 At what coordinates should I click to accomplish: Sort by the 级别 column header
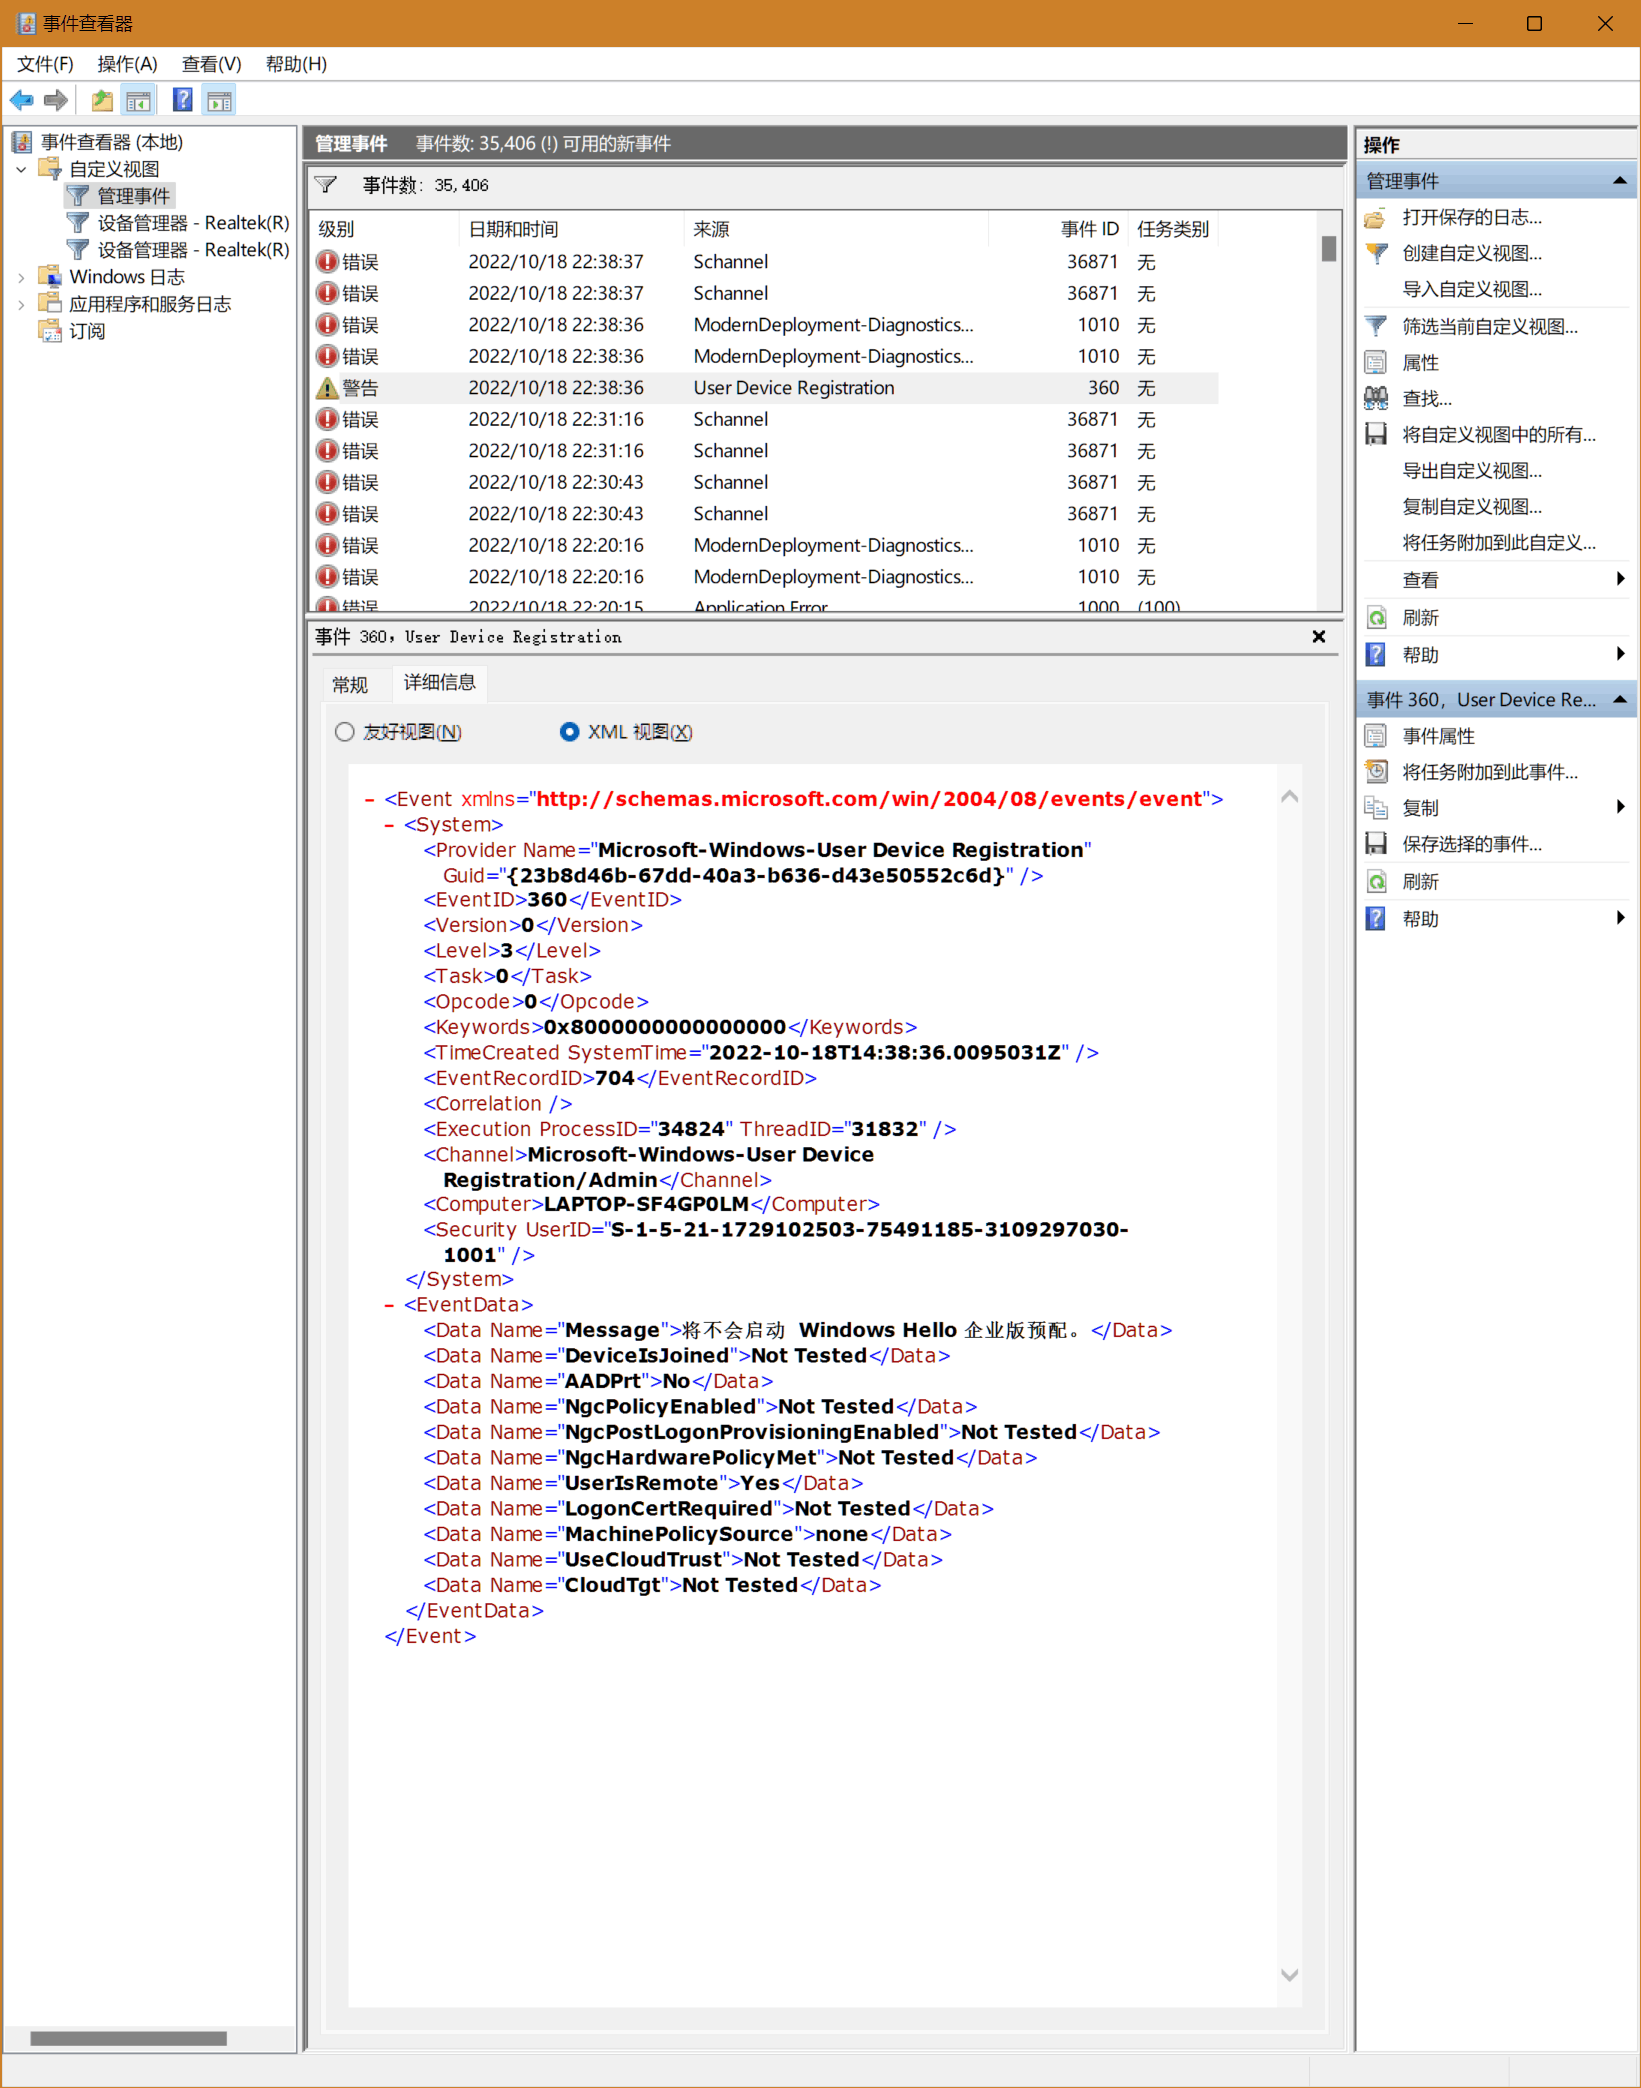383,229
